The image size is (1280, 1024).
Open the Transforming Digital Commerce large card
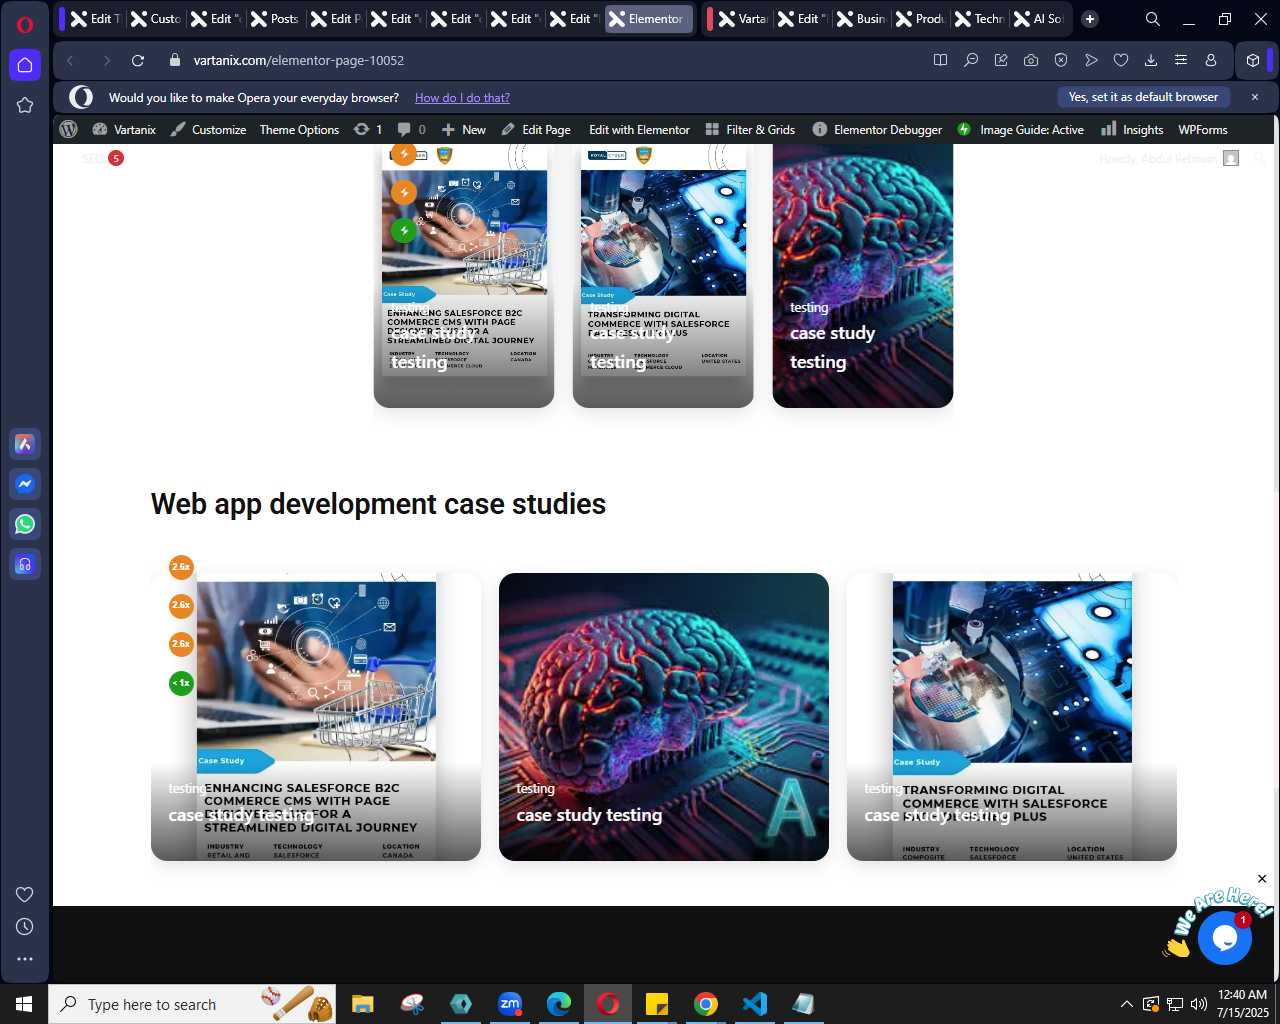tap(1012, 716)
